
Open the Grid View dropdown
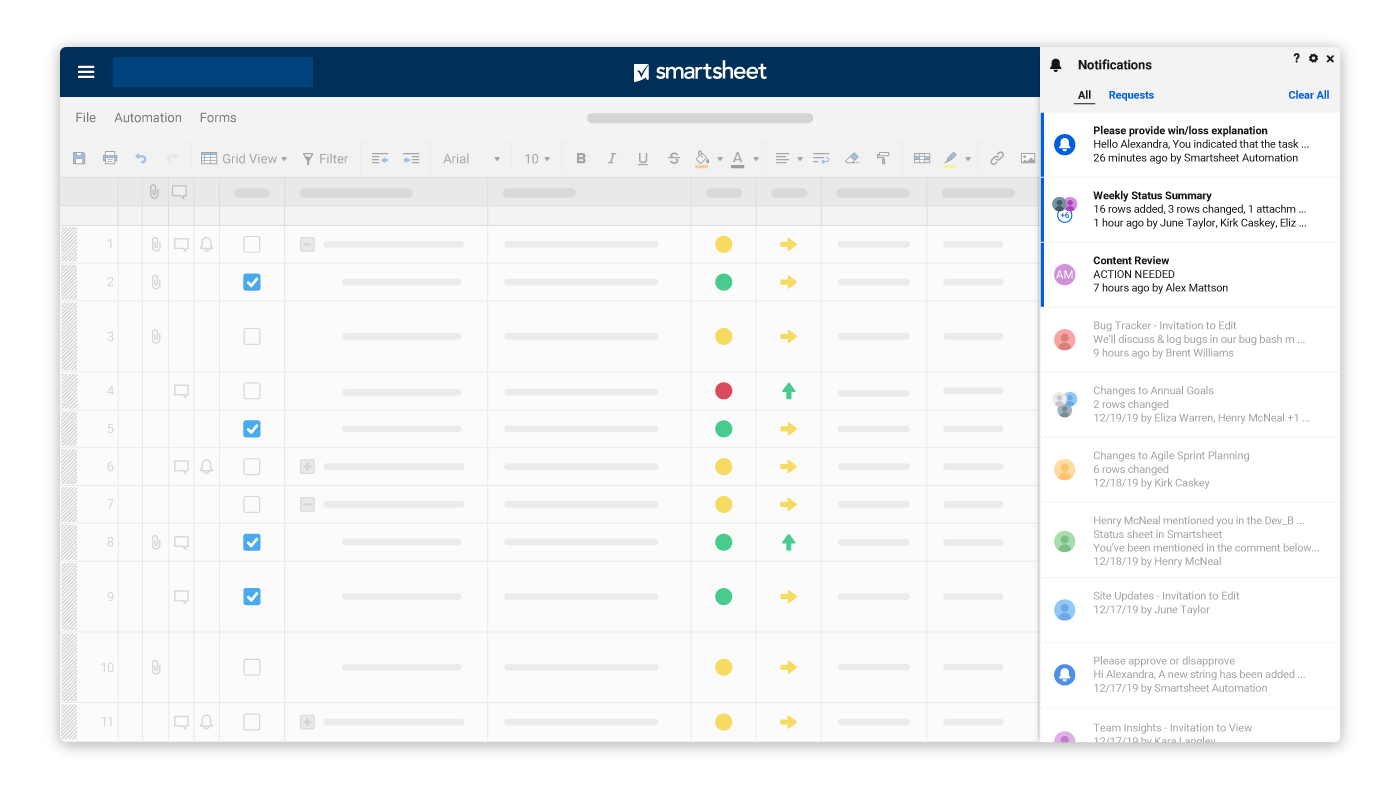[244, 158]
